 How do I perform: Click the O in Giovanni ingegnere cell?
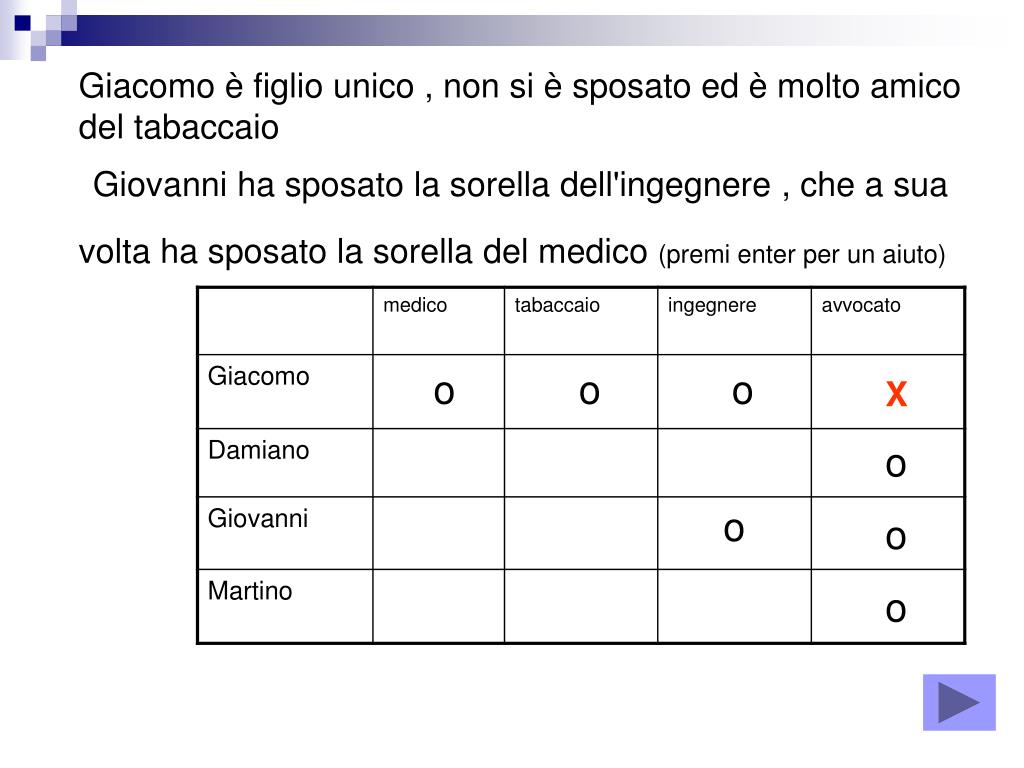pyautogui.click(x=734, y=530)
